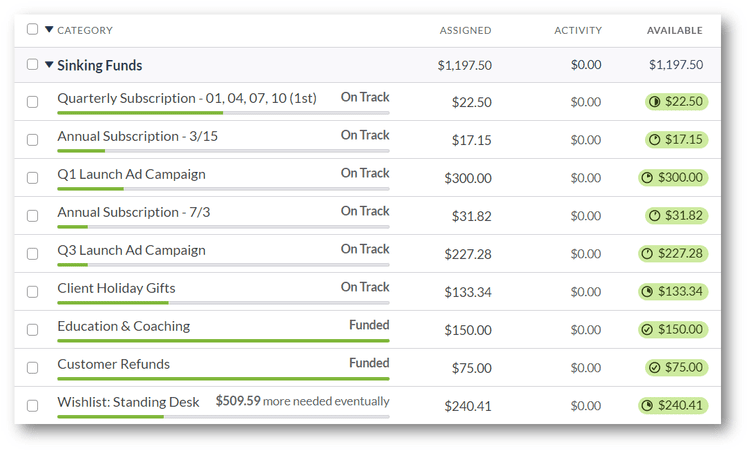Click the Education & Coaching progress bar

tap(223, 341)
